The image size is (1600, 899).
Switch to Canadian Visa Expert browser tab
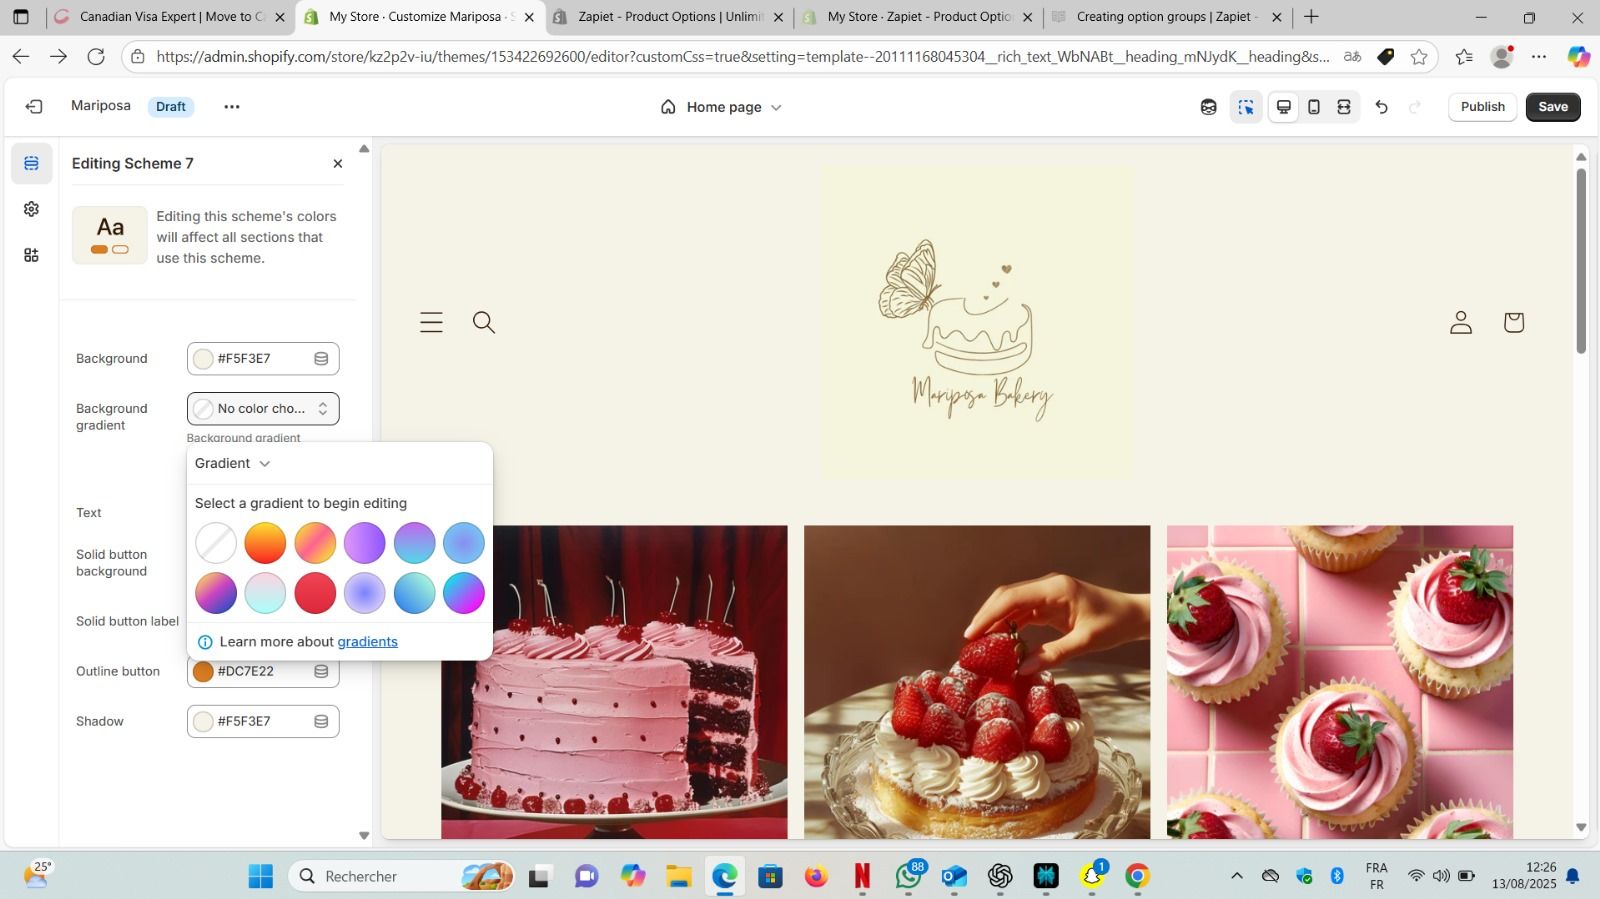[x=170, y=17]
